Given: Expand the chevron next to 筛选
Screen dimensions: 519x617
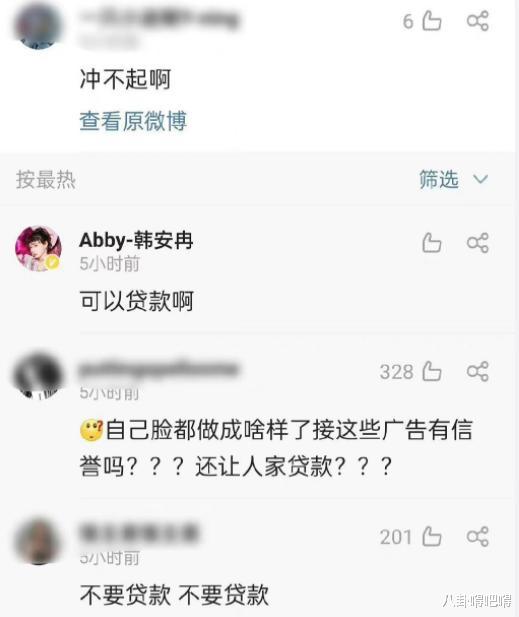Looking at the screenshot, I should [x=480, y=180].
